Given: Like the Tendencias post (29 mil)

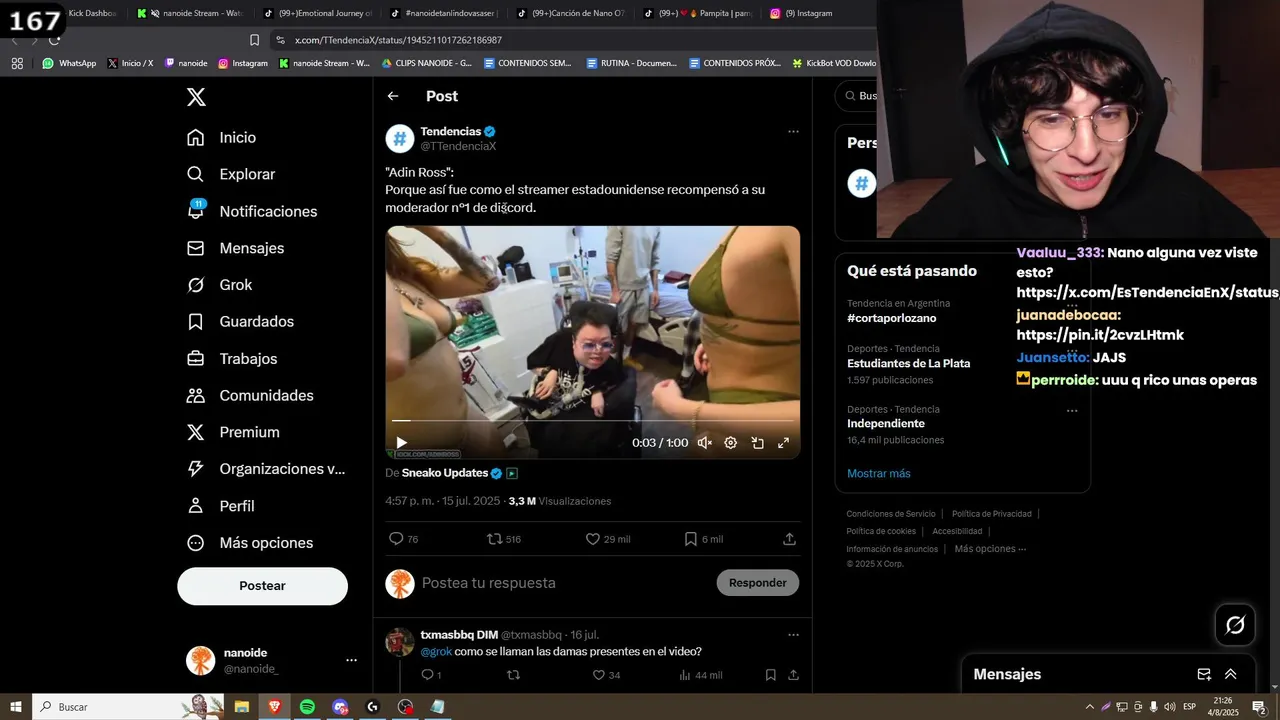Looking at the screenshot, I should (x=608, y=539).
